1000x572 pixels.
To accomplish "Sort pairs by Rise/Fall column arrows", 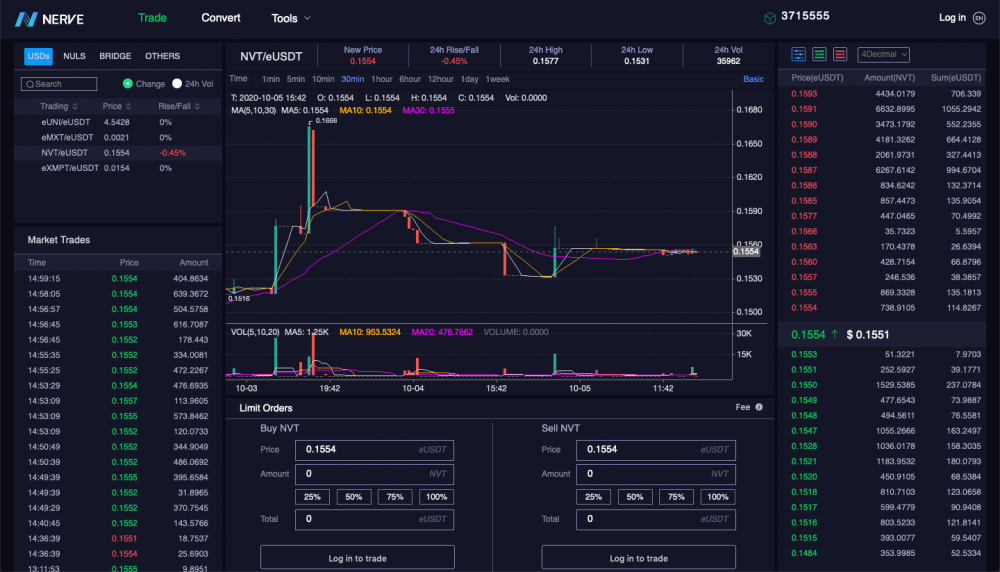I will (x=197, y=106).
